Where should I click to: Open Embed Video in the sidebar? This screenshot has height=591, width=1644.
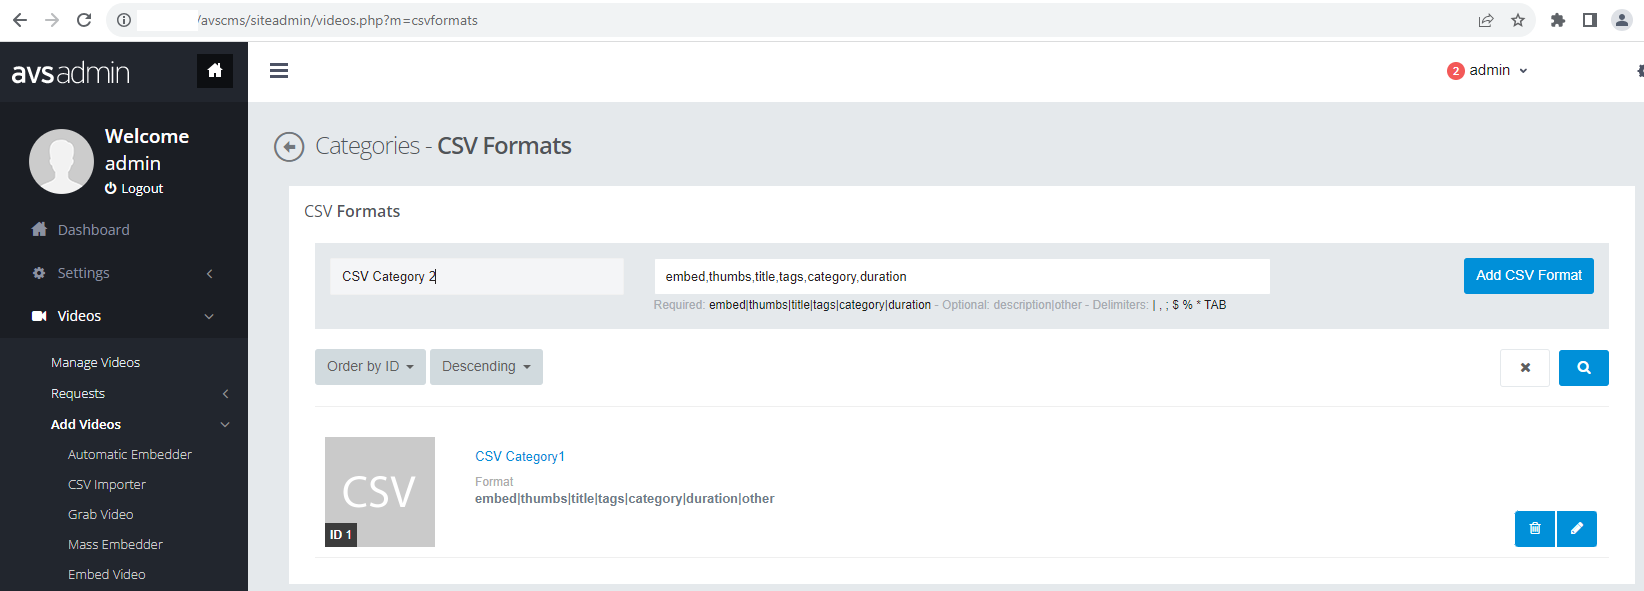tap(107, 575)
